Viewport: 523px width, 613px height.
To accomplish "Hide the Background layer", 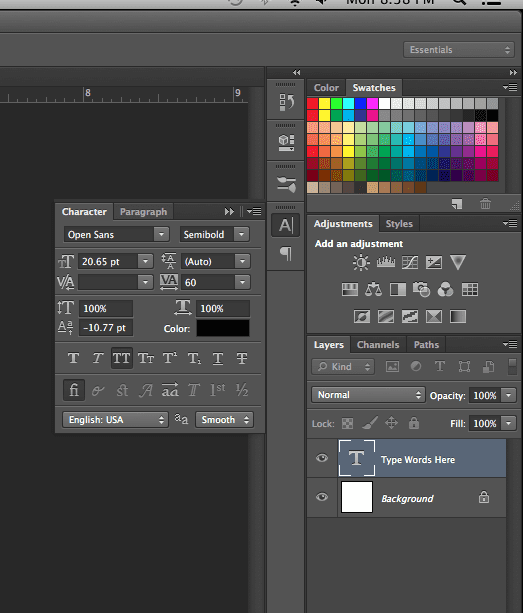I will click(x=322, y=497).
